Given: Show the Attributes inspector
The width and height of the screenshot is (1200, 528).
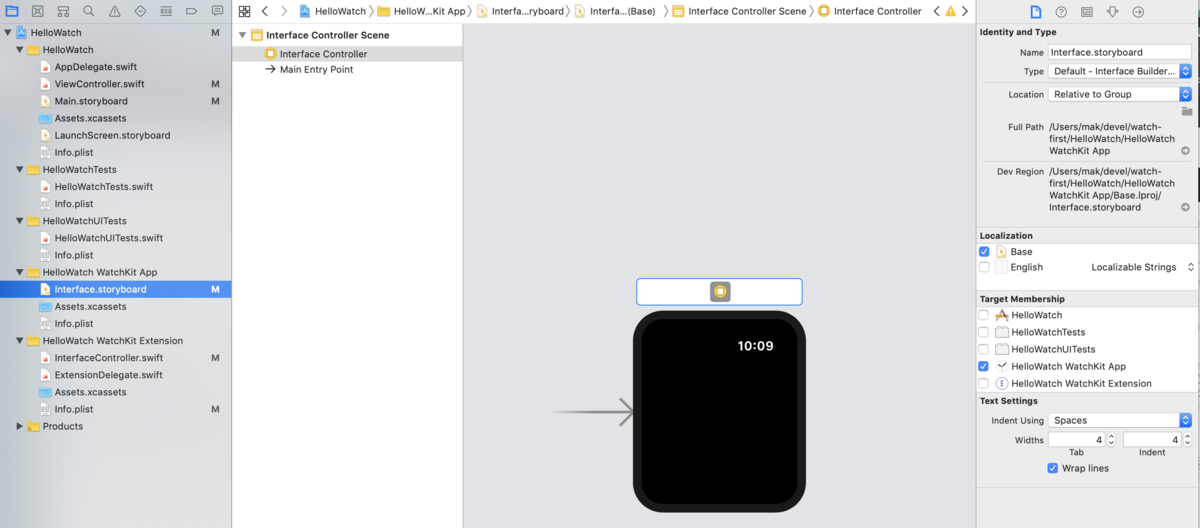Looking at the screenshot, I should [x=1112, y=11].
